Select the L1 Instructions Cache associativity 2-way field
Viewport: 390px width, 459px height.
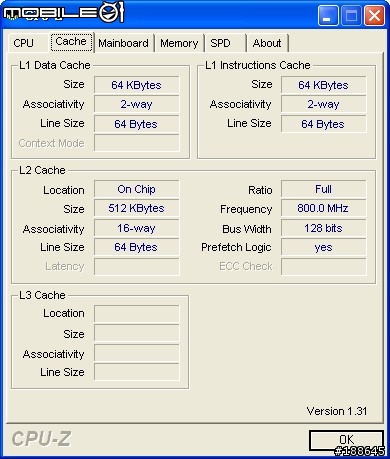click(x=323, y=104)
